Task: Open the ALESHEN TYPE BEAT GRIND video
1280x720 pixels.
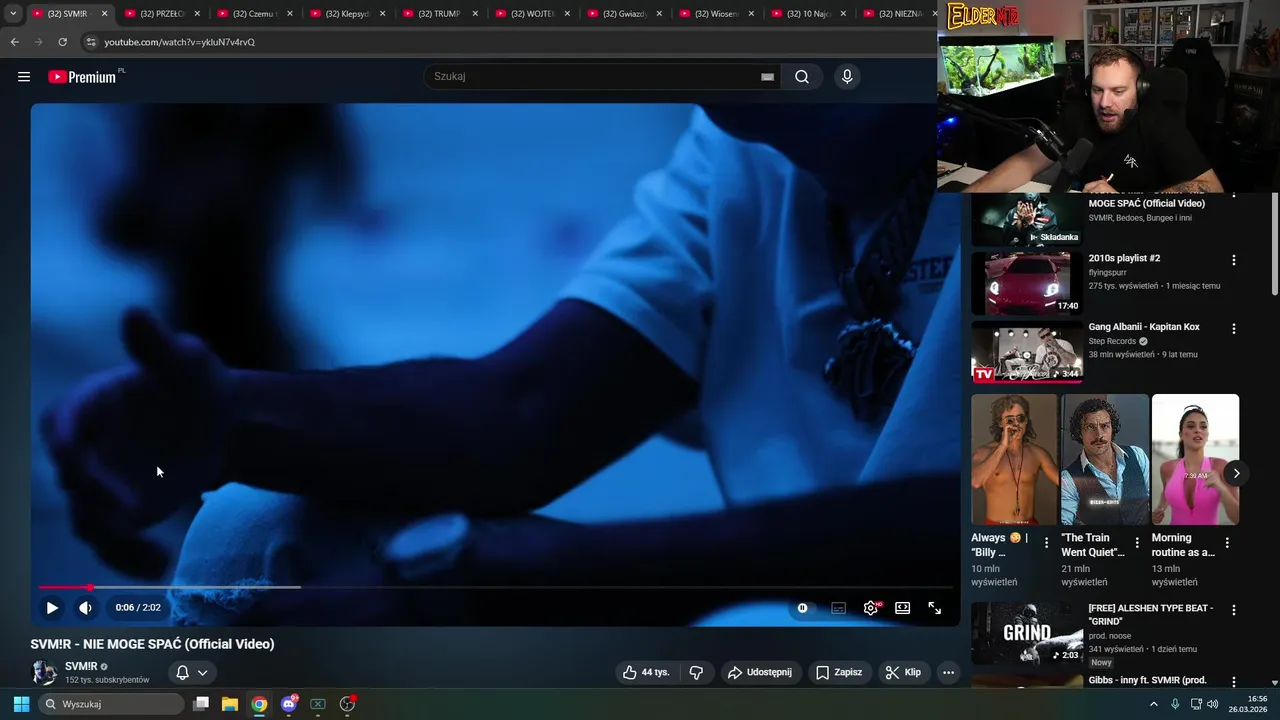Action: pos(1027,633)
